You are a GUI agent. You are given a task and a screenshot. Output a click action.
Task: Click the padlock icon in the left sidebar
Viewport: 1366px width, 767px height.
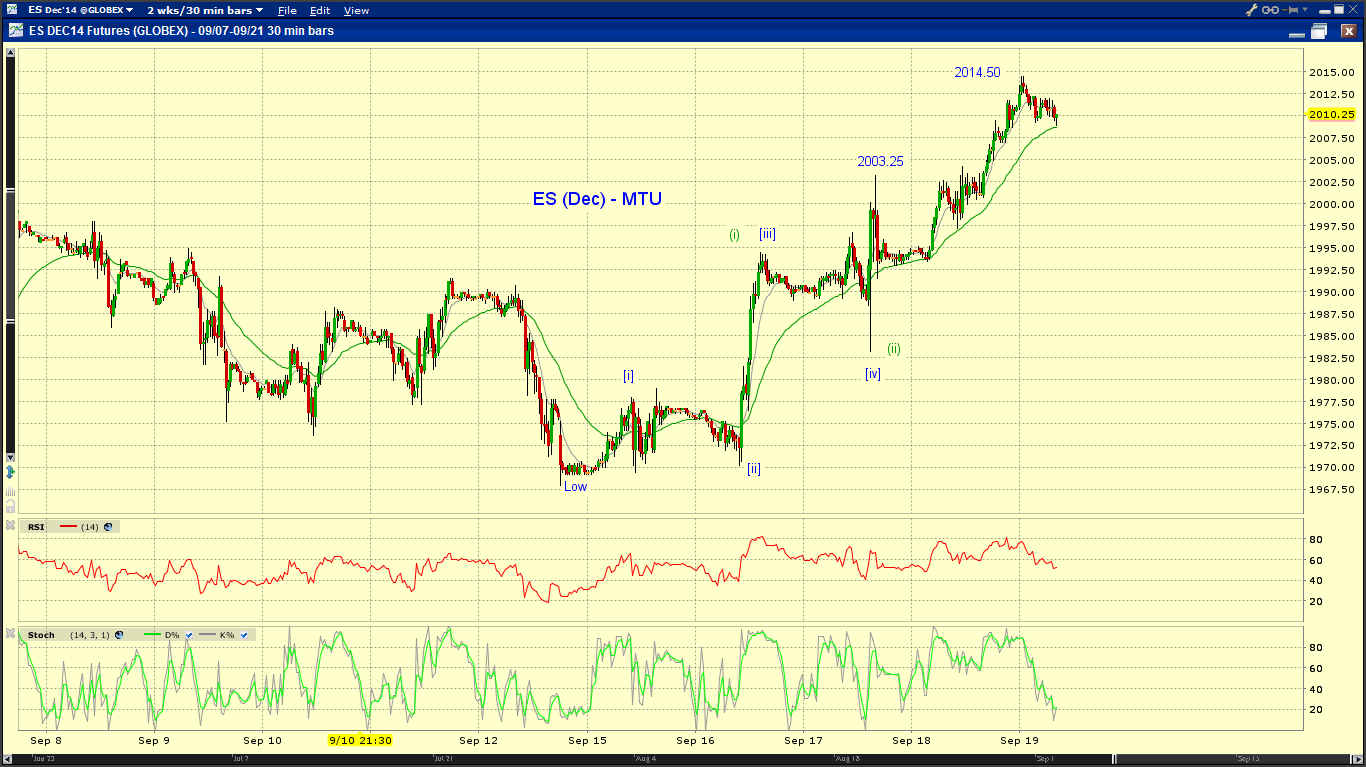tap(10, 506)
